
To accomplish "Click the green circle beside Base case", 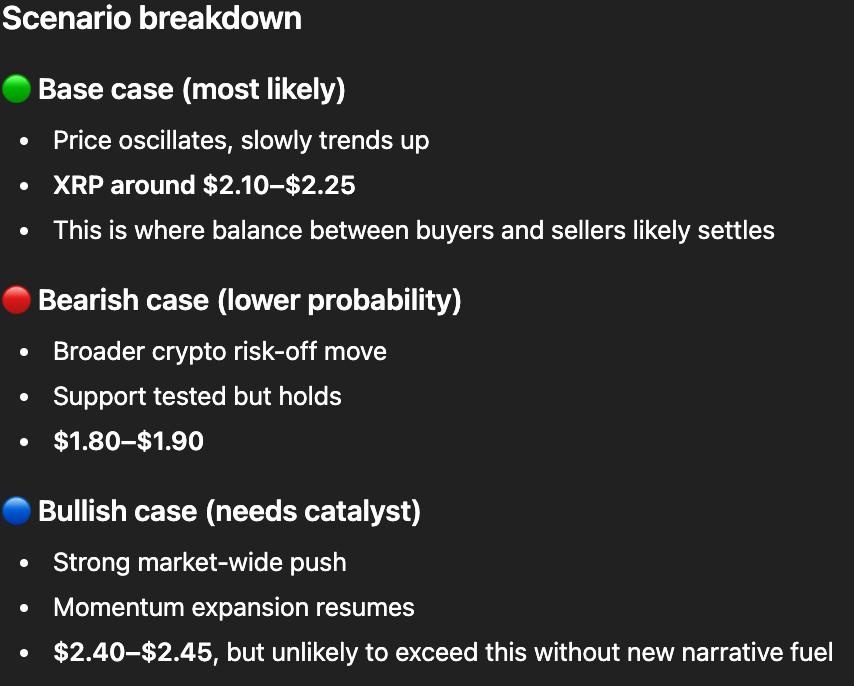I will pos(17,90).
